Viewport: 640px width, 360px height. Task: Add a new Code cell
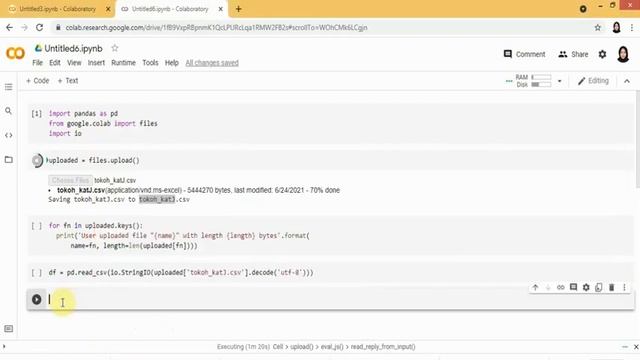tap(38, 81)
